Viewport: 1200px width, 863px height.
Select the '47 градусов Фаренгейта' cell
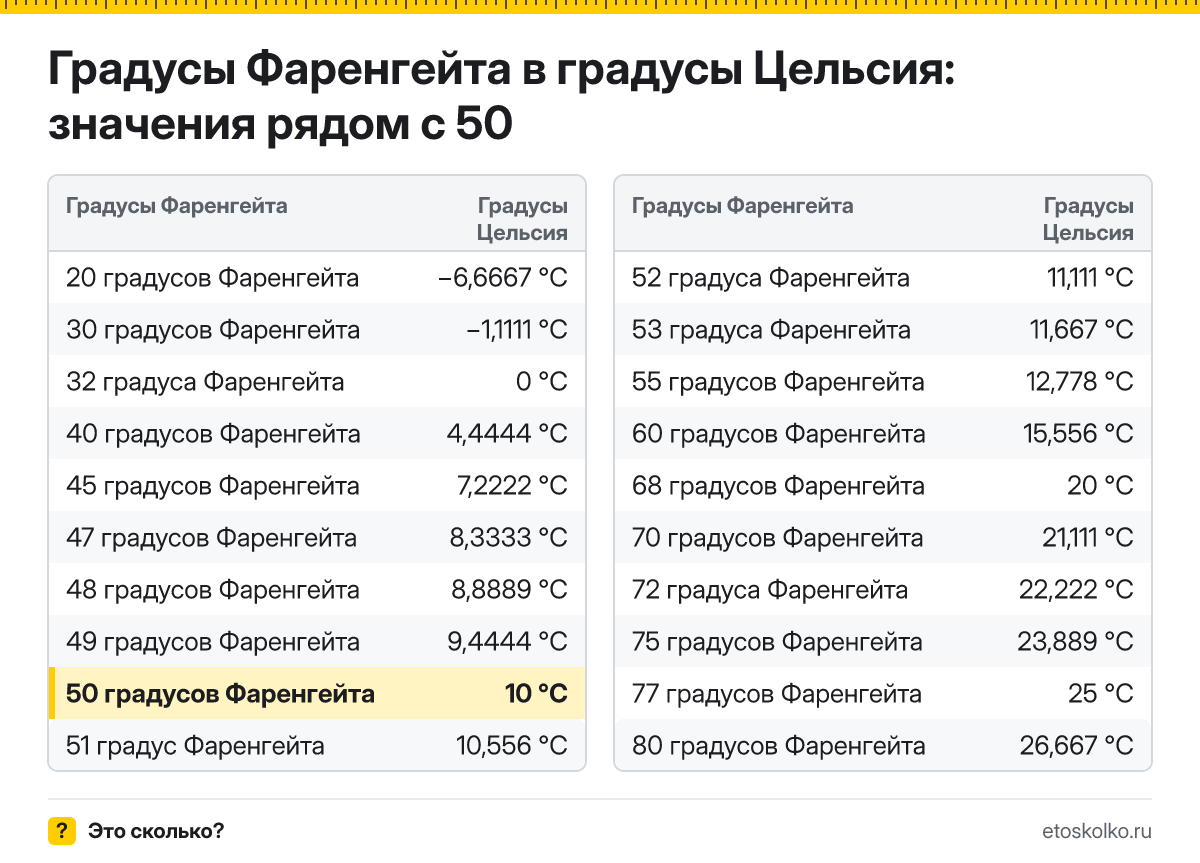(x=211, y=538)
